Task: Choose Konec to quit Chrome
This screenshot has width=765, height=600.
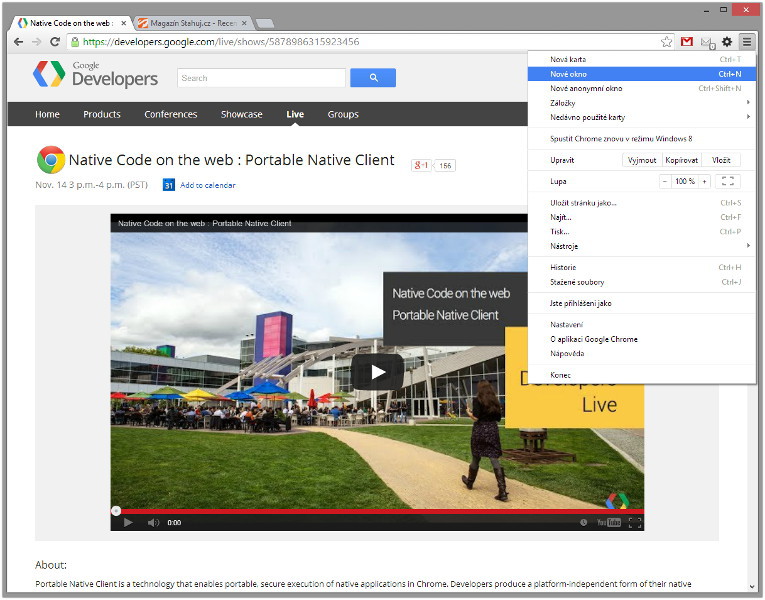Action: [642, 375]
